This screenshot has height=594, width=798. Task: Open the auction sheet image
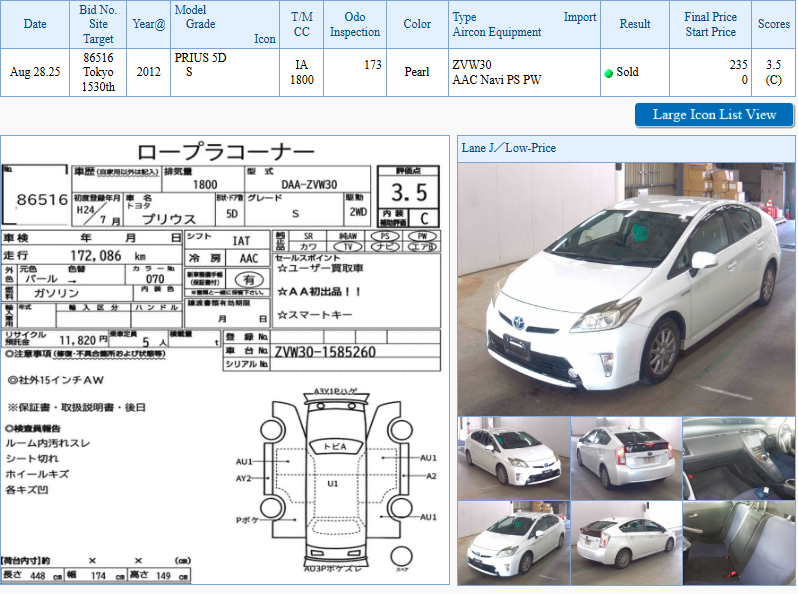click(225, 360)
